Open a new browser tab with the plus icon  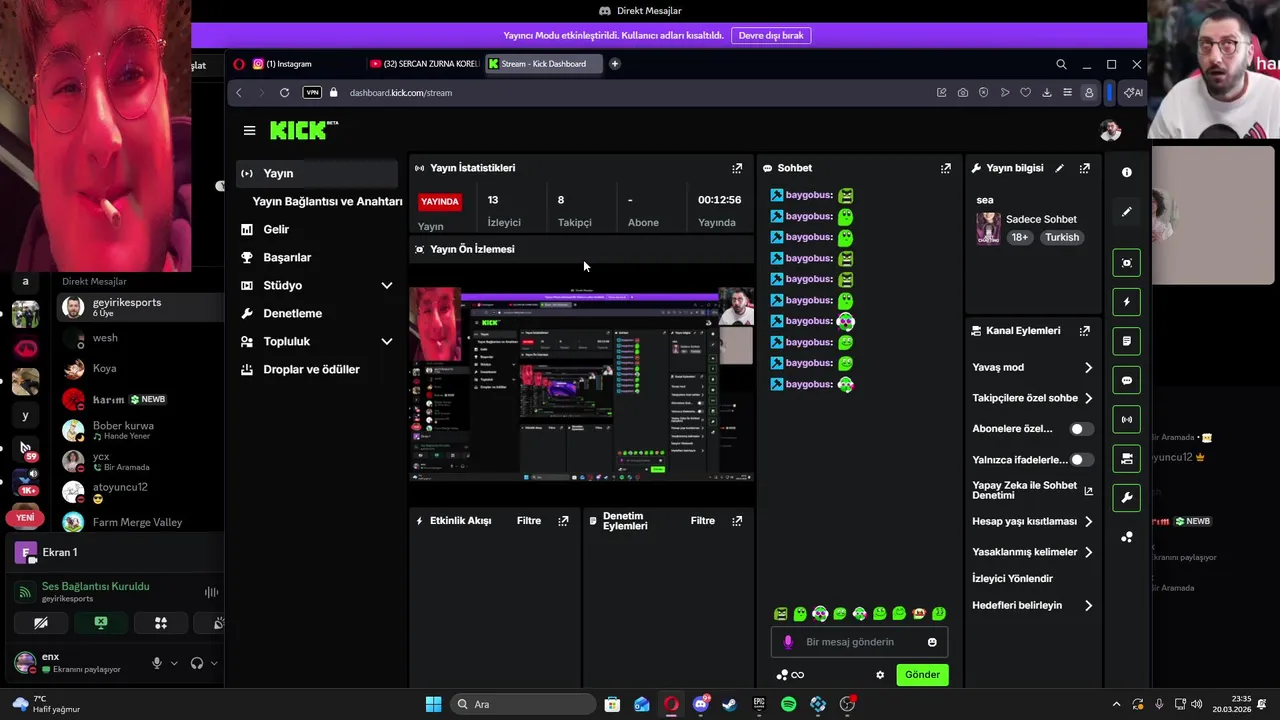(x=614, y=64)
